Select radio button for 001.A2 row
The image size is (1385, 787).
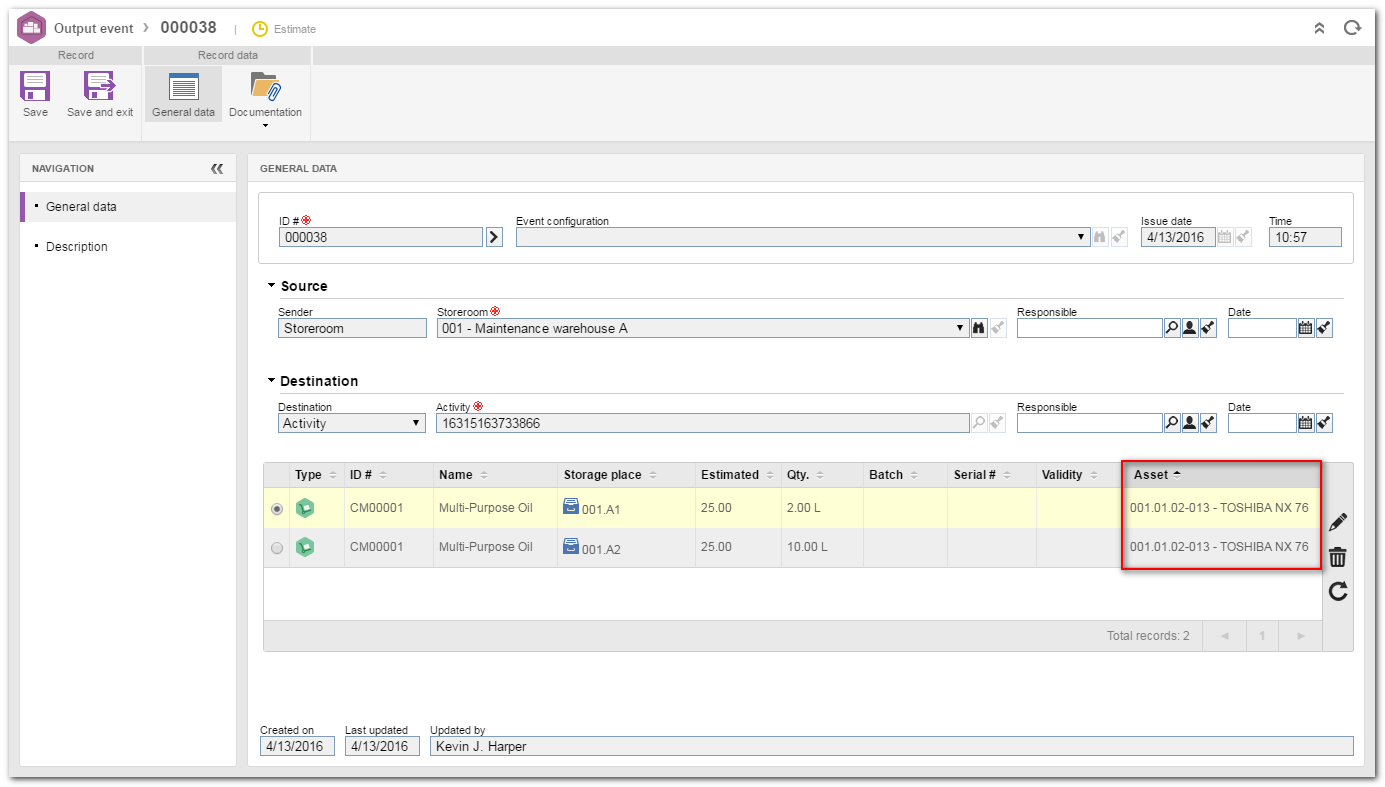click(x=277, y=548)
